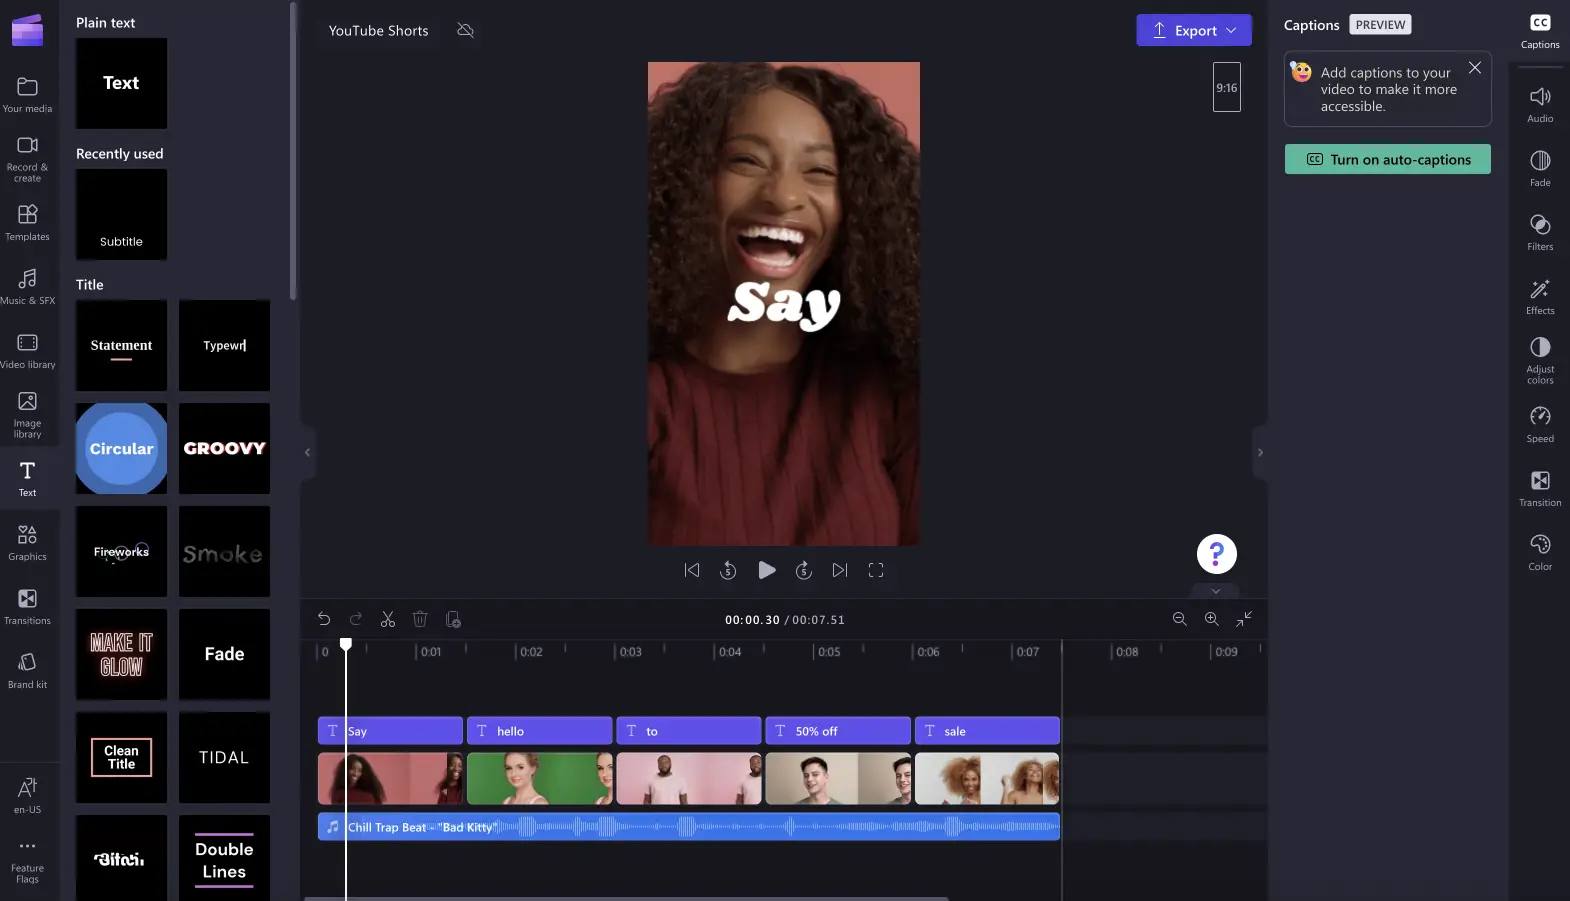The height and width of the screenshot is (901, 1570).
Task: Collapse the left text panel
Action: click(308, 452)
